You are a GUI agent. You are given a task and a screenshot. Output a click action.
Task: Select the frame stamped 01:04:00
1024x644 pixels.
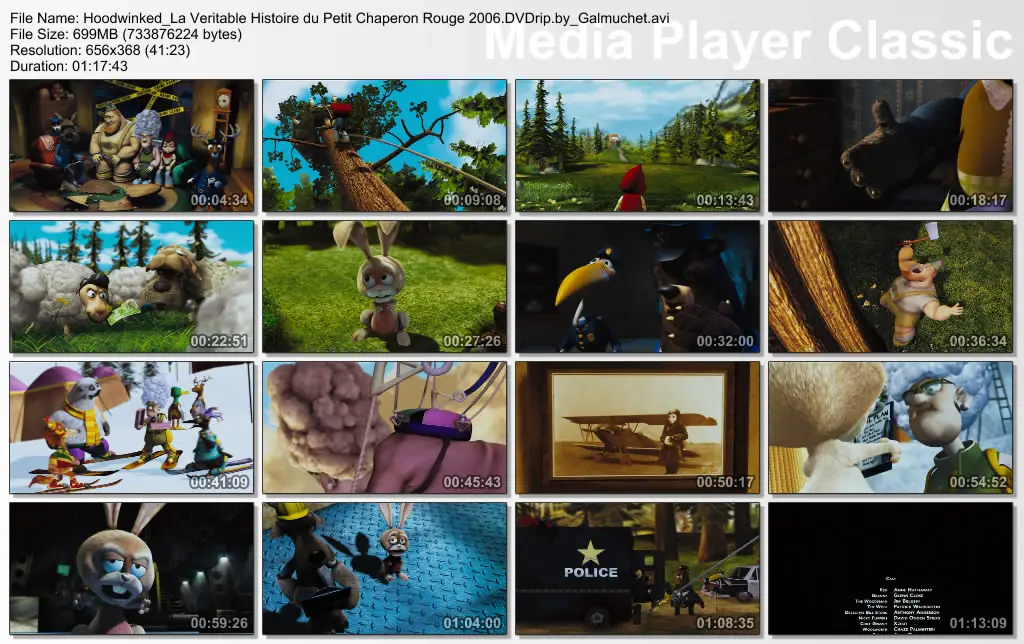pyautogui.click(x=385, y=569)
